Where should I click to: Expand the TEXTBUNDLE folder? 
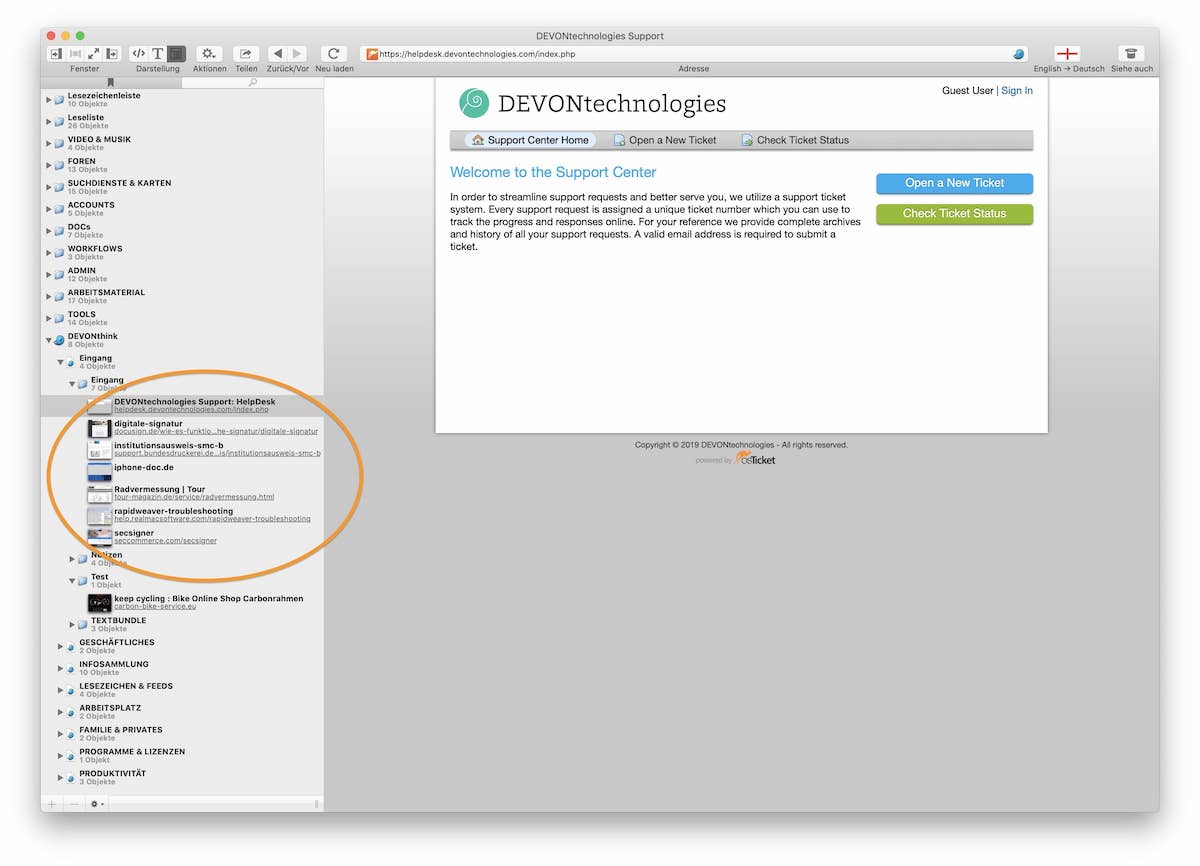[72, 624]
